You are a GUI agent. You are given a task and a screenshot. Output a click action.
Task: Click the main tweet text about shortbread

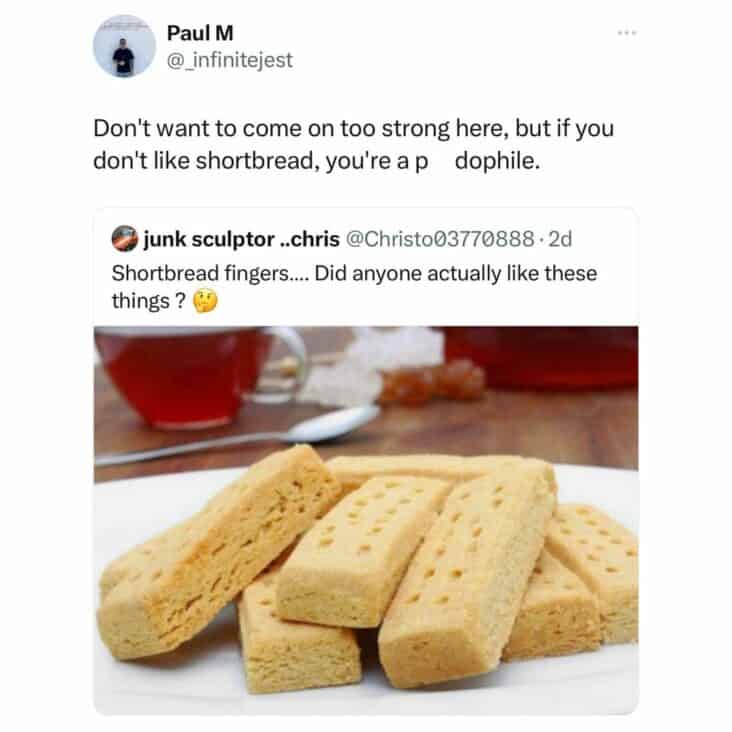(353, 144)
